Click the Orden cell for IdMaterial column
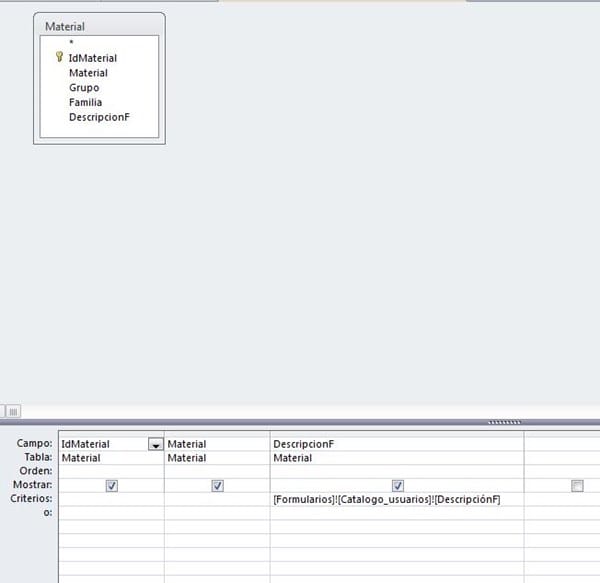The height and width of the screenshot is (583, 600). 111,471
